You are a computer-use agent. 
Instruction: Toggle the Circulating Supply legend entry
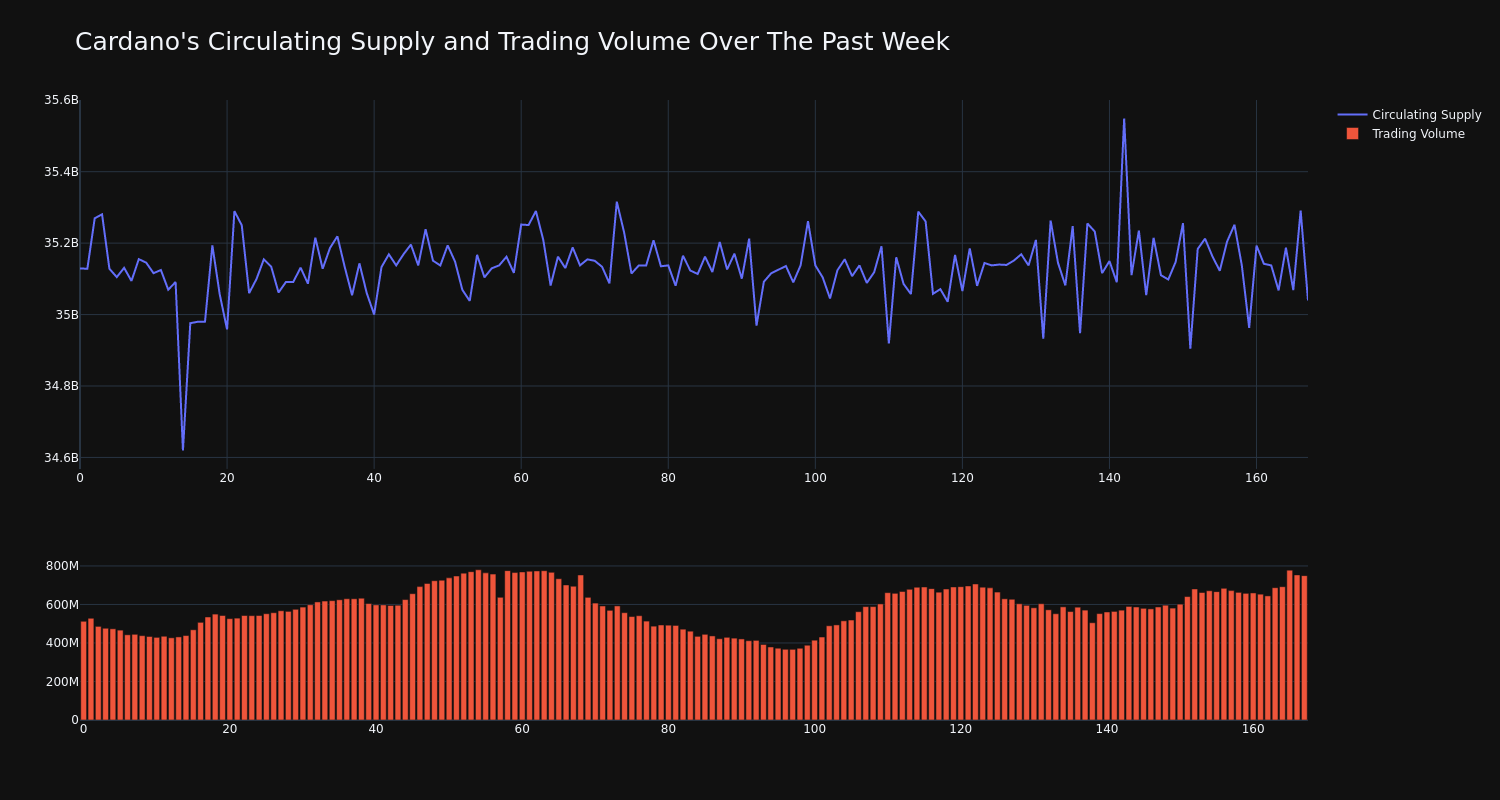click(1409, 115)
